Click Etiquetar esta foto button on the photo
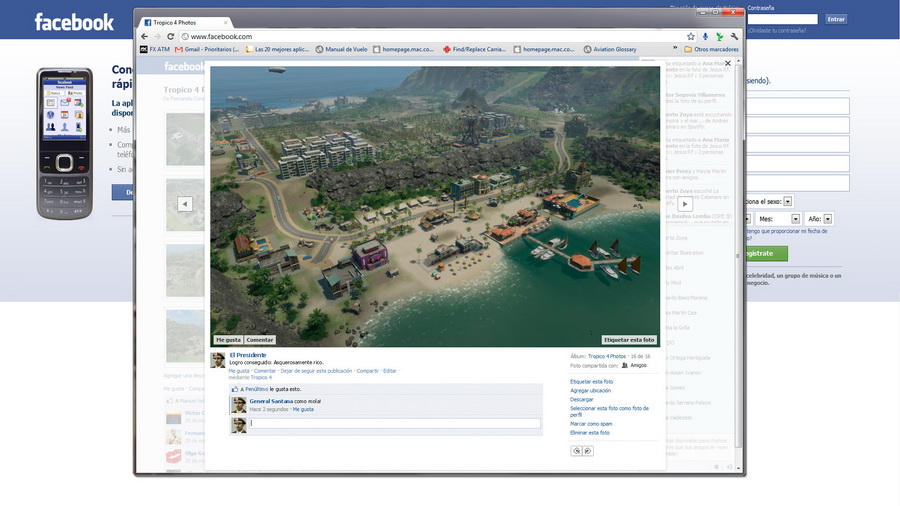The height and width of the screenshot is (506, 900). (629, 340)
